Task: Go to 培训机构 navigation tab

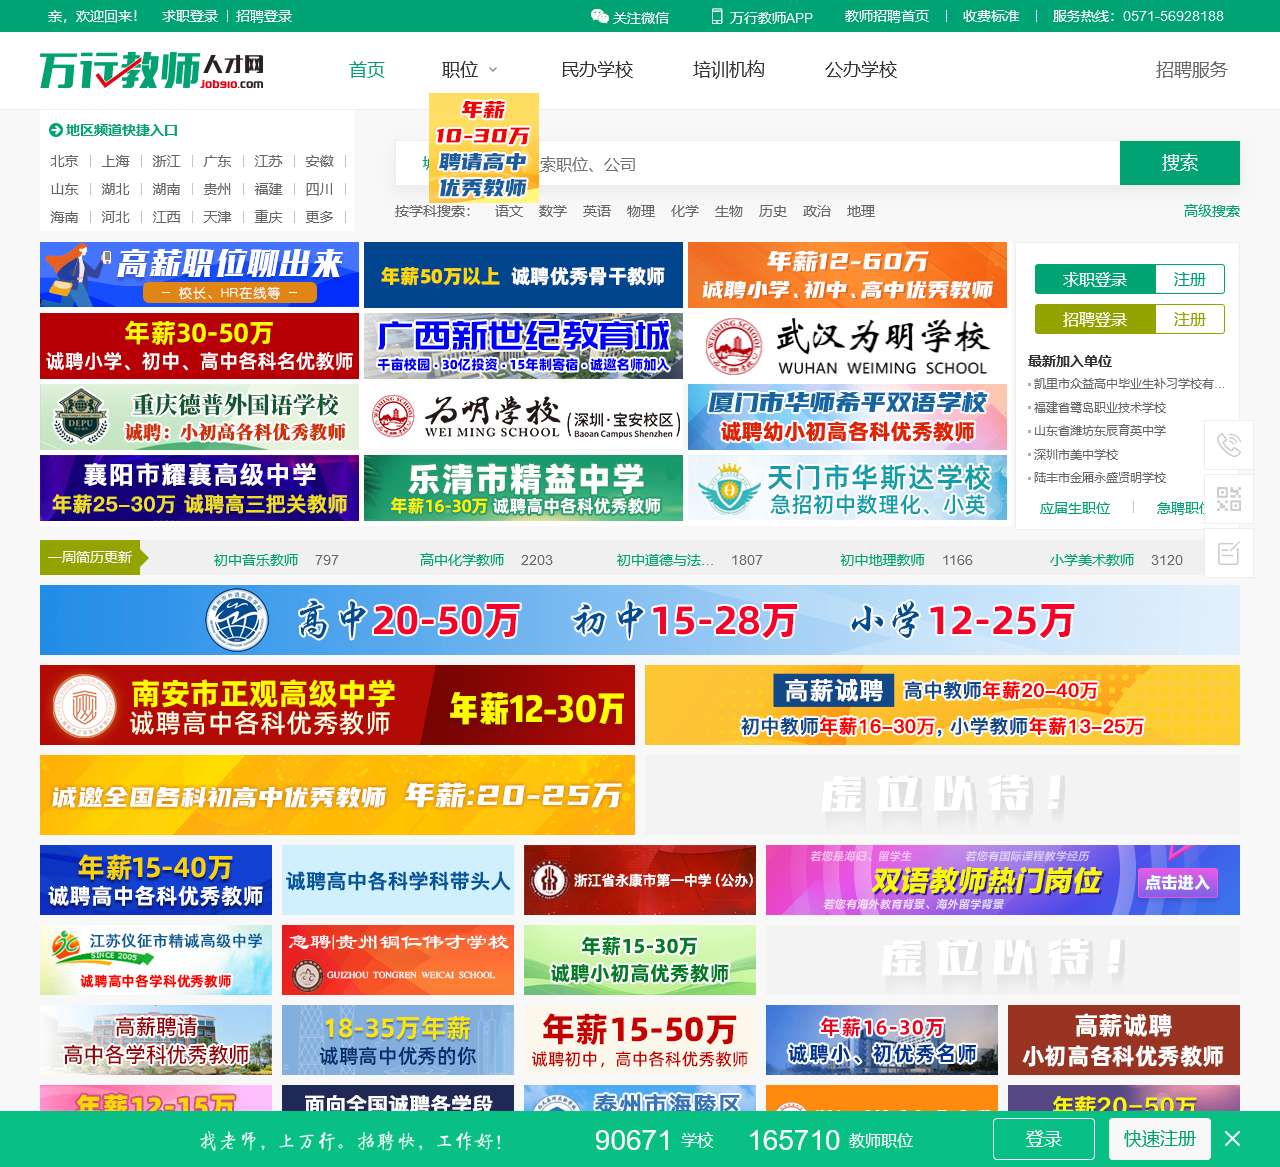Action: tap(728, 70)
